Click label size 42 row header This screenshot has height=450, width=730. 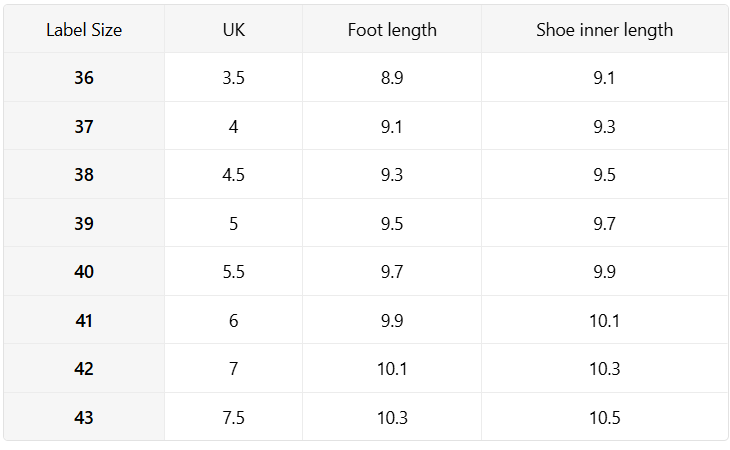[x=84, y=369]
